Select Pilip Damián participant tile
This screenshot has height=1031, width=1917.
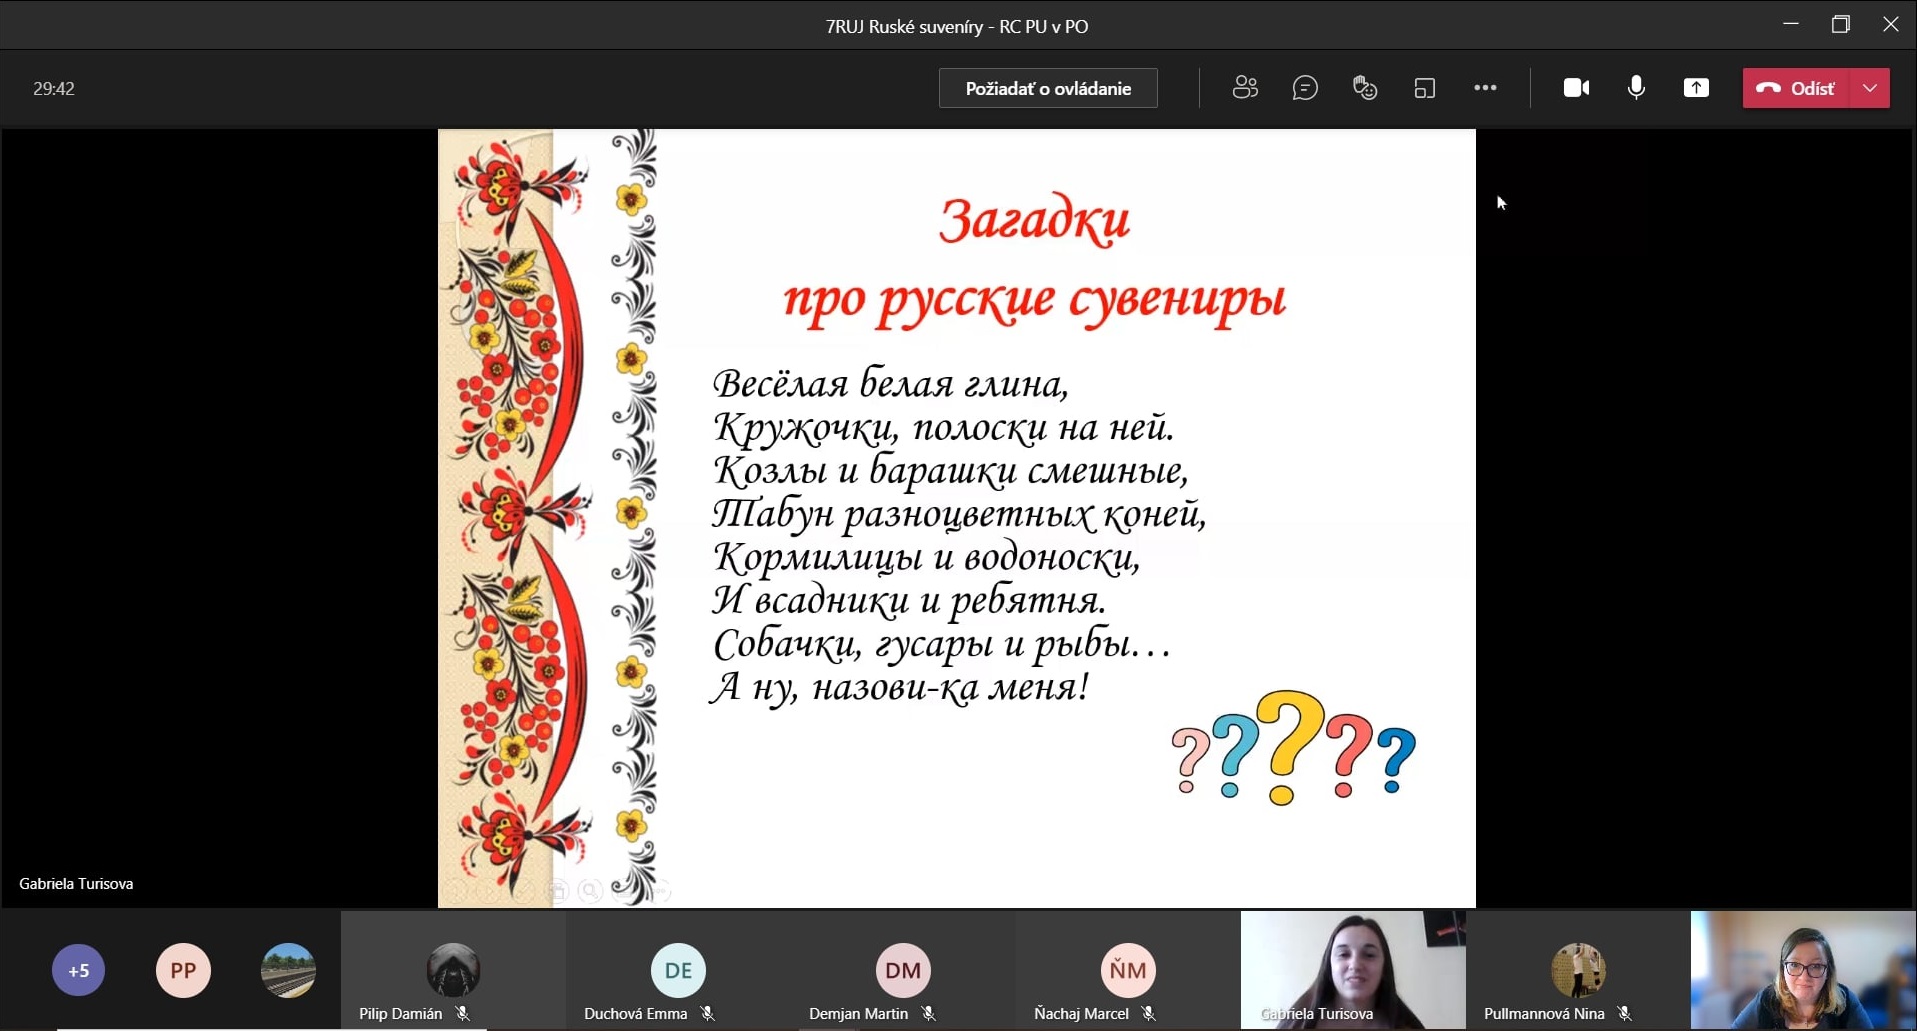click(x=453, y=969)
